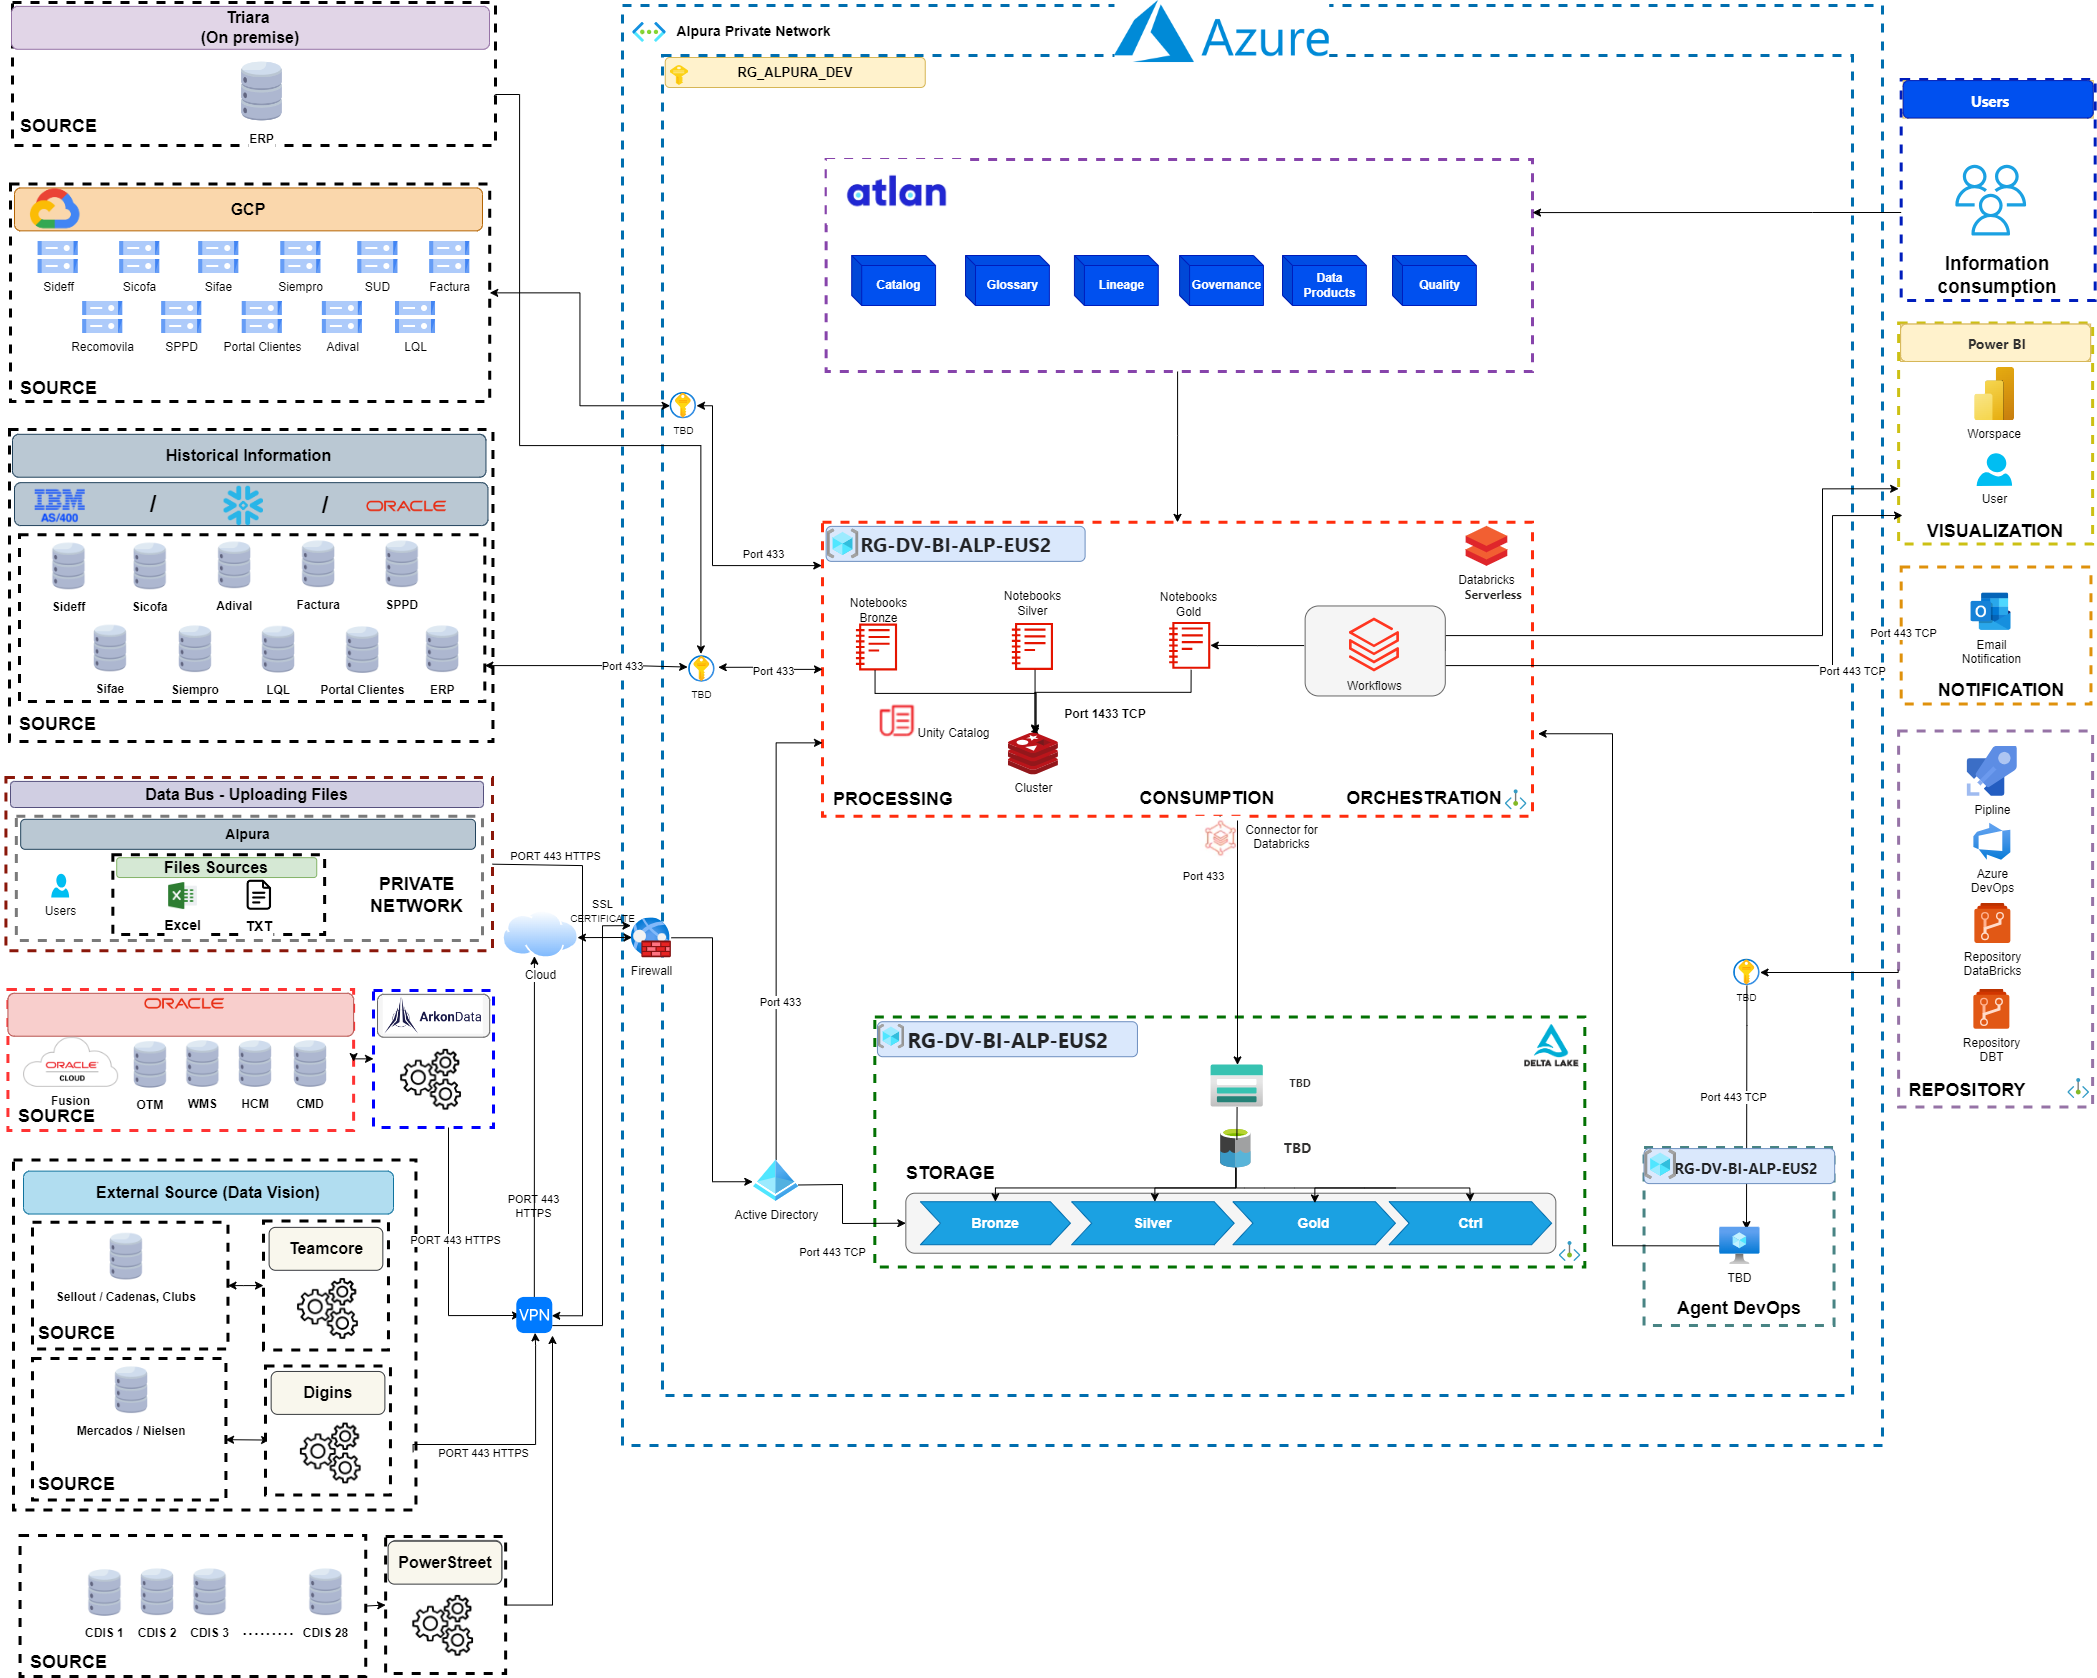2097x1678 pixels.
Task: Click the atlan Lineage block
Action: point(1116,281)
